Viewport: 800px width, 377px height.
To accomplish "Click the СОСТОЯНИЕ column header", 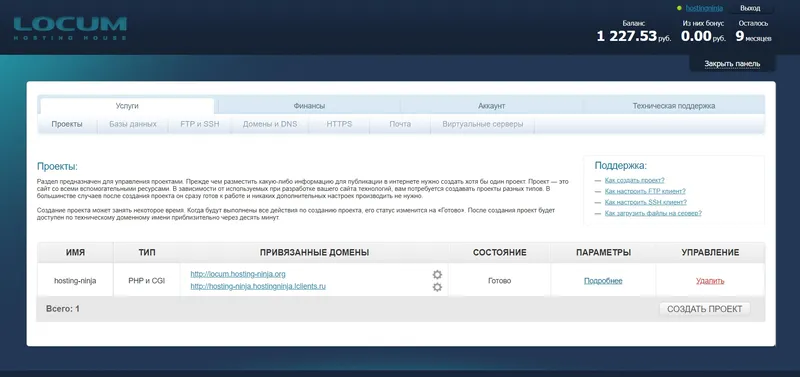I will pyautogui.click(x=499, y=253).
